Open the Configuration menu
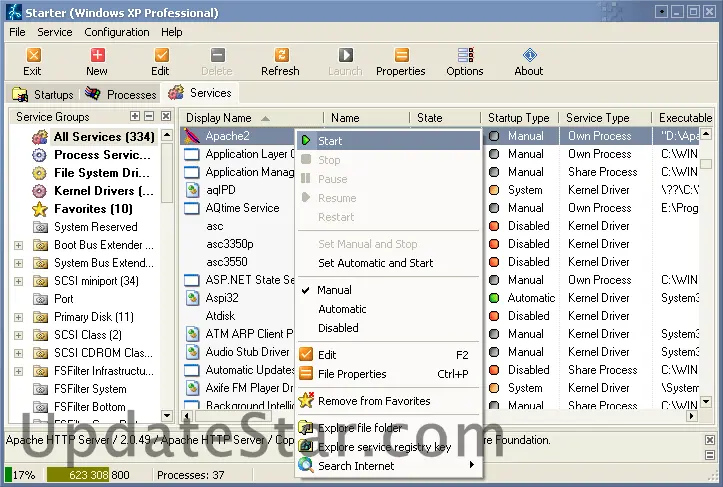 (x=117, y=32)
